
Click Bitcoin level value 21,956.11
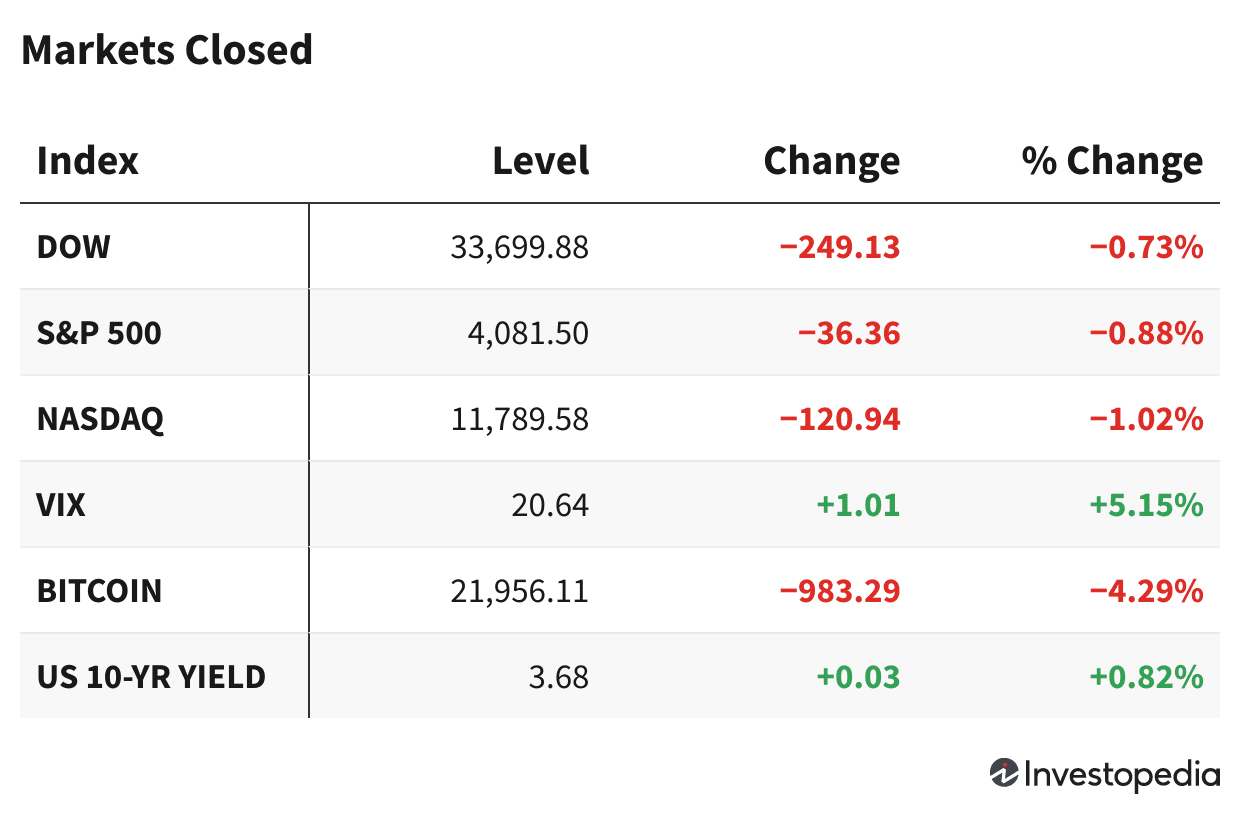(519, 591)
